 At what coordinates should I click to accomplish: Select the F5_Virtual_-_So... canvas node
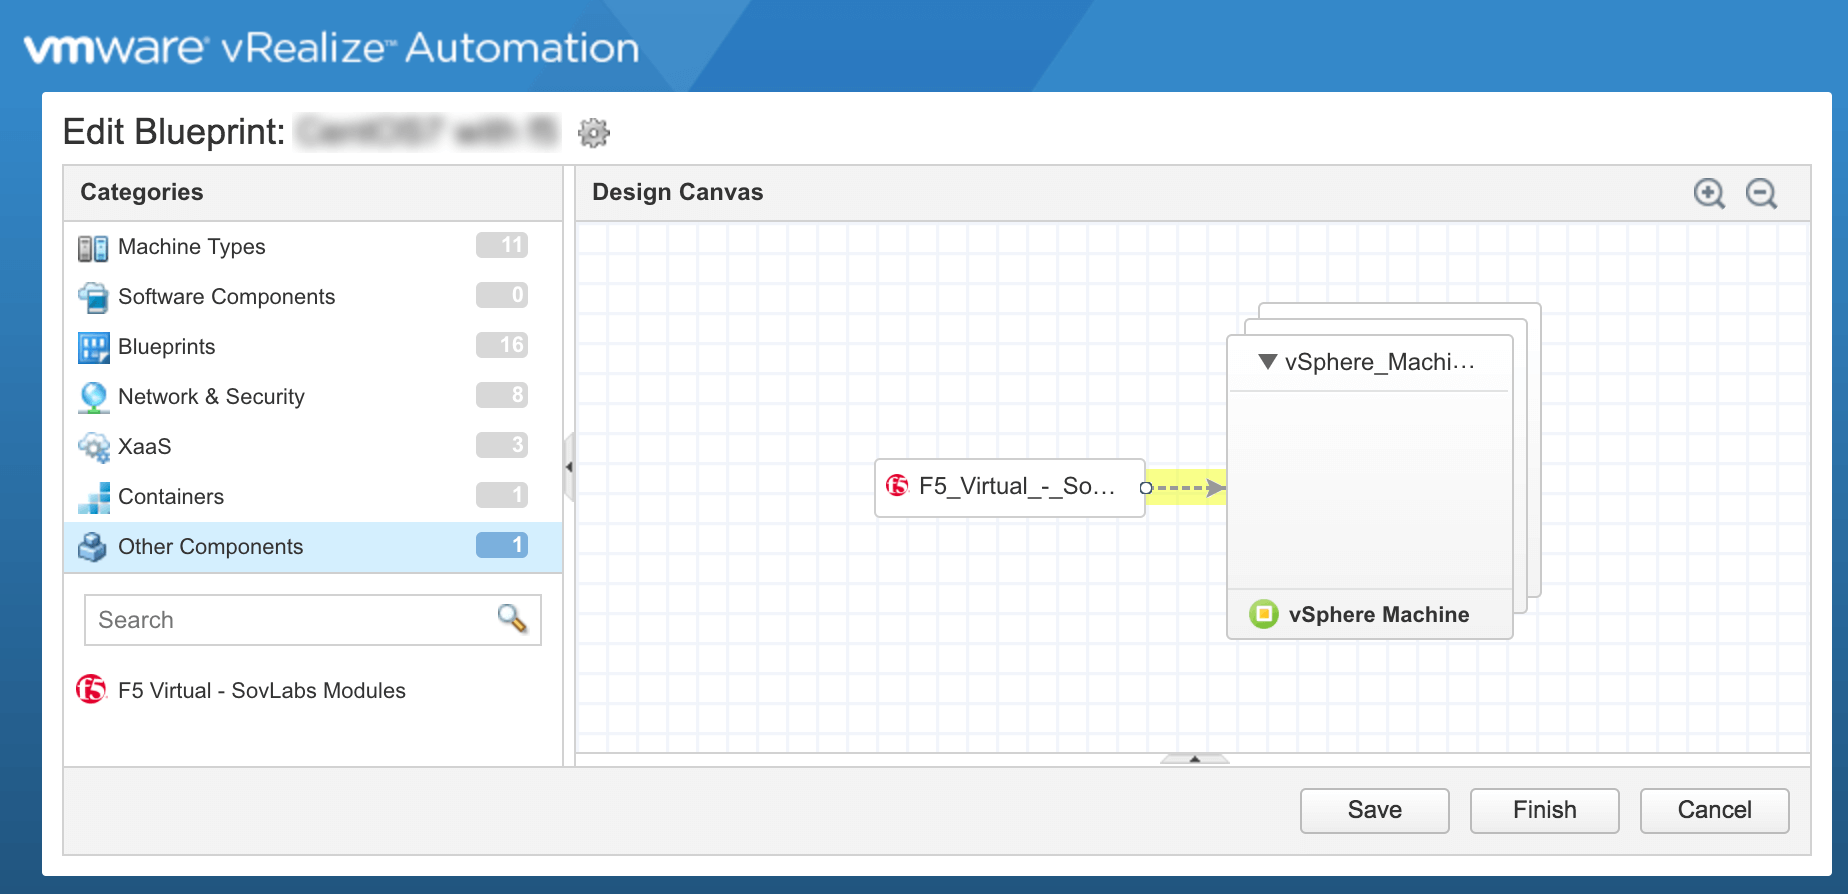[x=1009, y=487]
